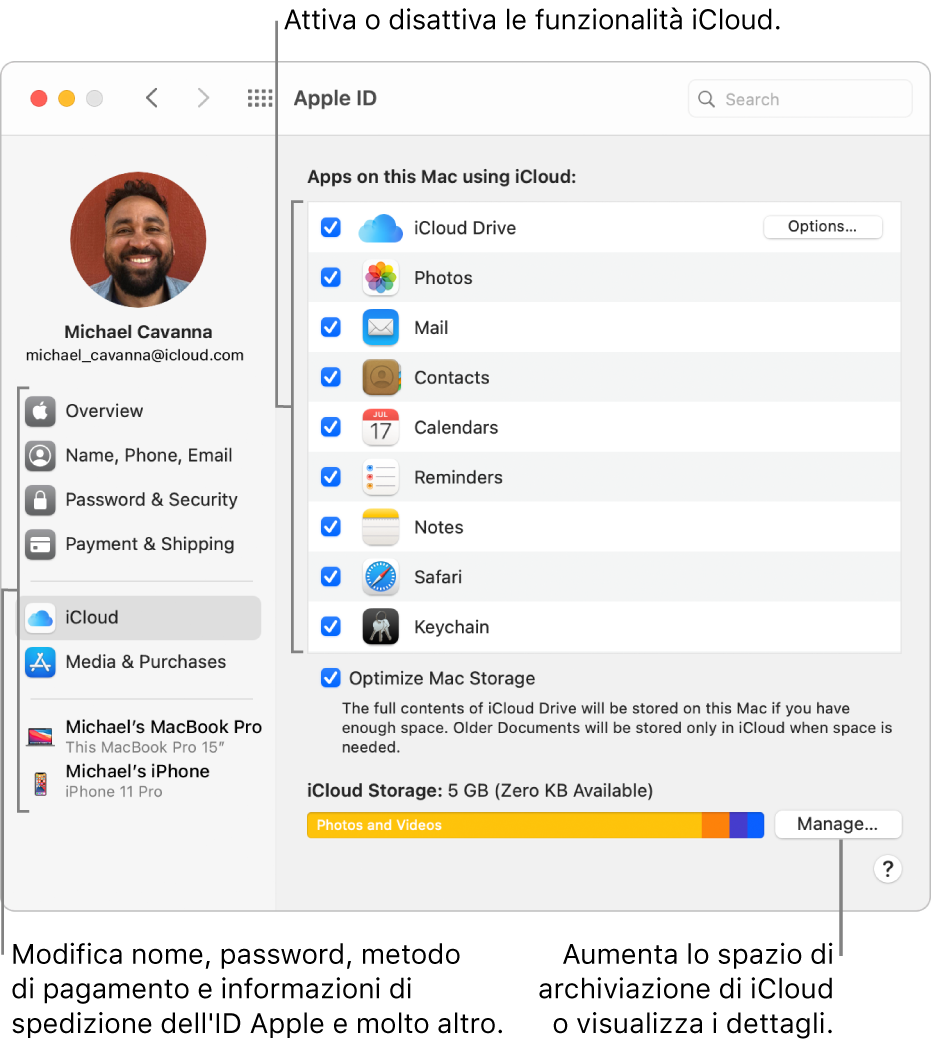
Task: Click the Search input field
Action: coord(800,99)
